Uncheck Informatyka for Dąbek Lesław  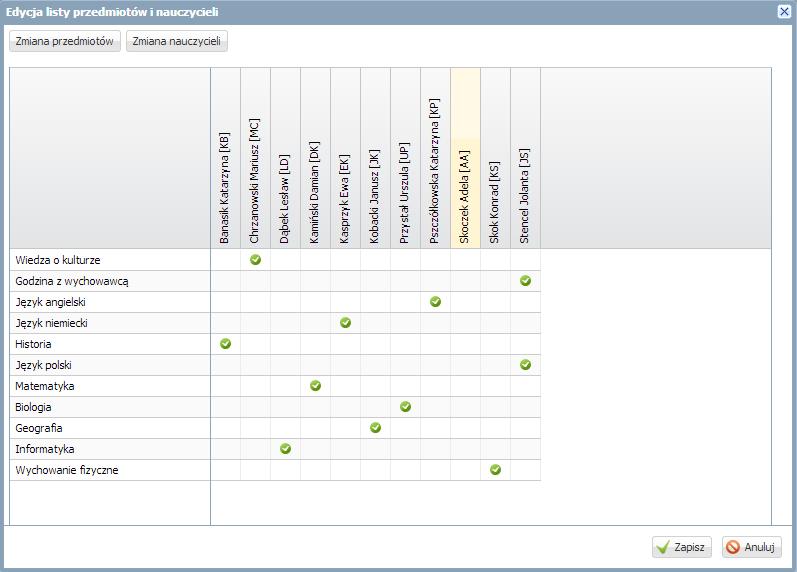(x=286, y=449)
